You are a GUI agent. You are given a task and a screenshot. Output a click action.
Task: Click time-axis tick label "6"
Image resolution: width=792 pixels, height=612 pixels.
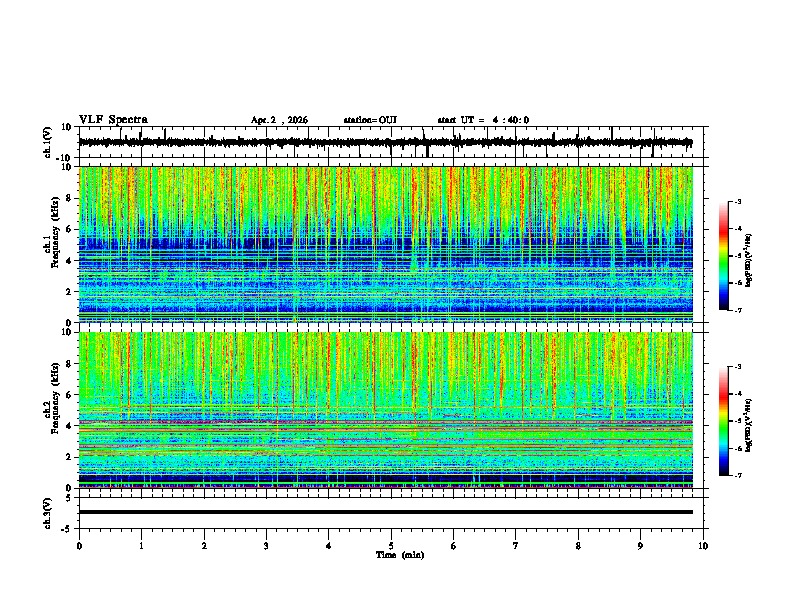click(453, 546)
